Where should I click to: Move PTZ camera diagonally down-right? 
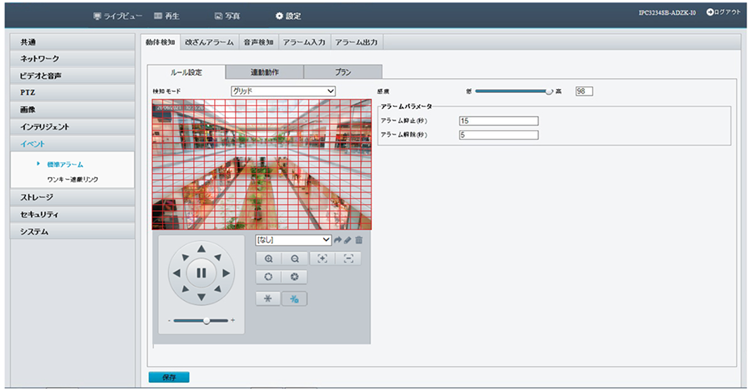coord(218,289)
